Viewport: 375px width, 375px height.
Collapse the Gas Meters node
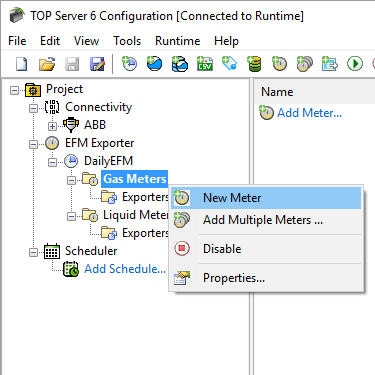click(x=71, y=180)
